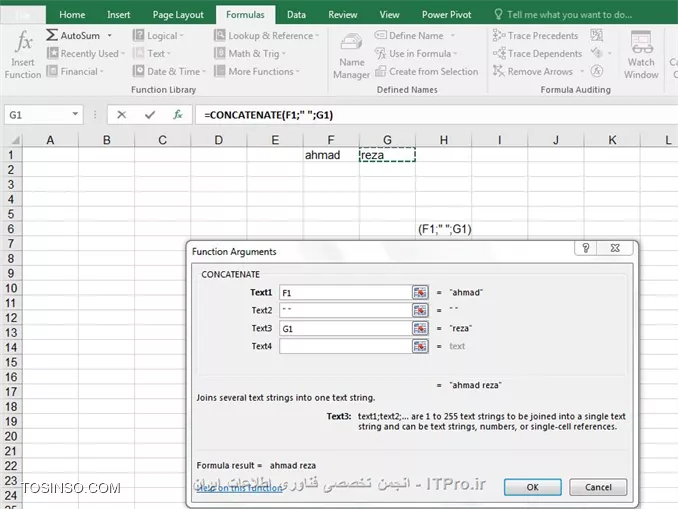Confirm formula entry with the checkmark icon
Image resolution: width=678 pixels, height=509 pixels.
click(150, 115)
